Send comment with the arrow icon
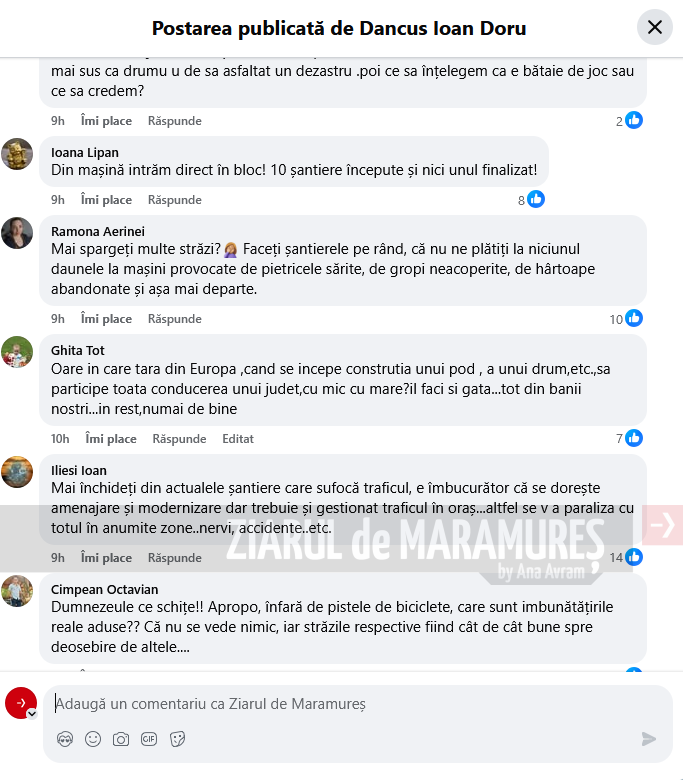Screen dimensions: 683x780 coord(649,739)
